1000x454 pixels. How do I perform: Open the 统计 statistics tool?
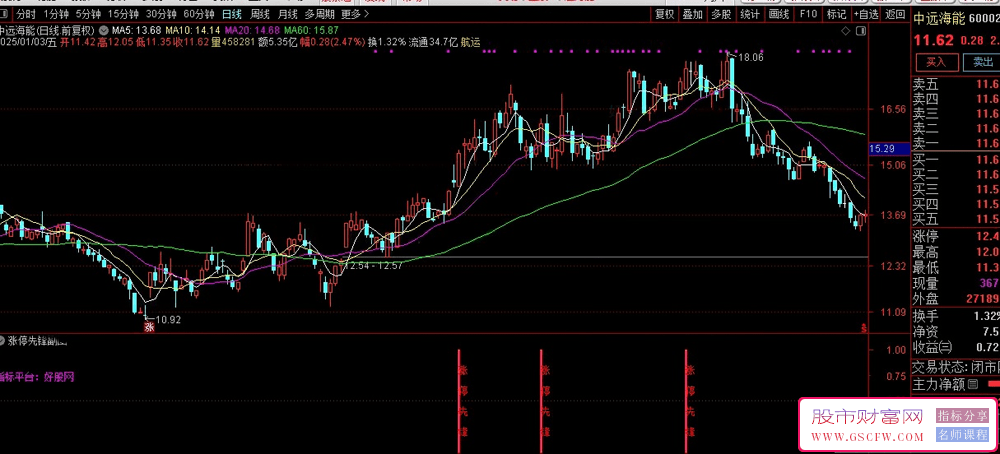click(x=750, y=14)
